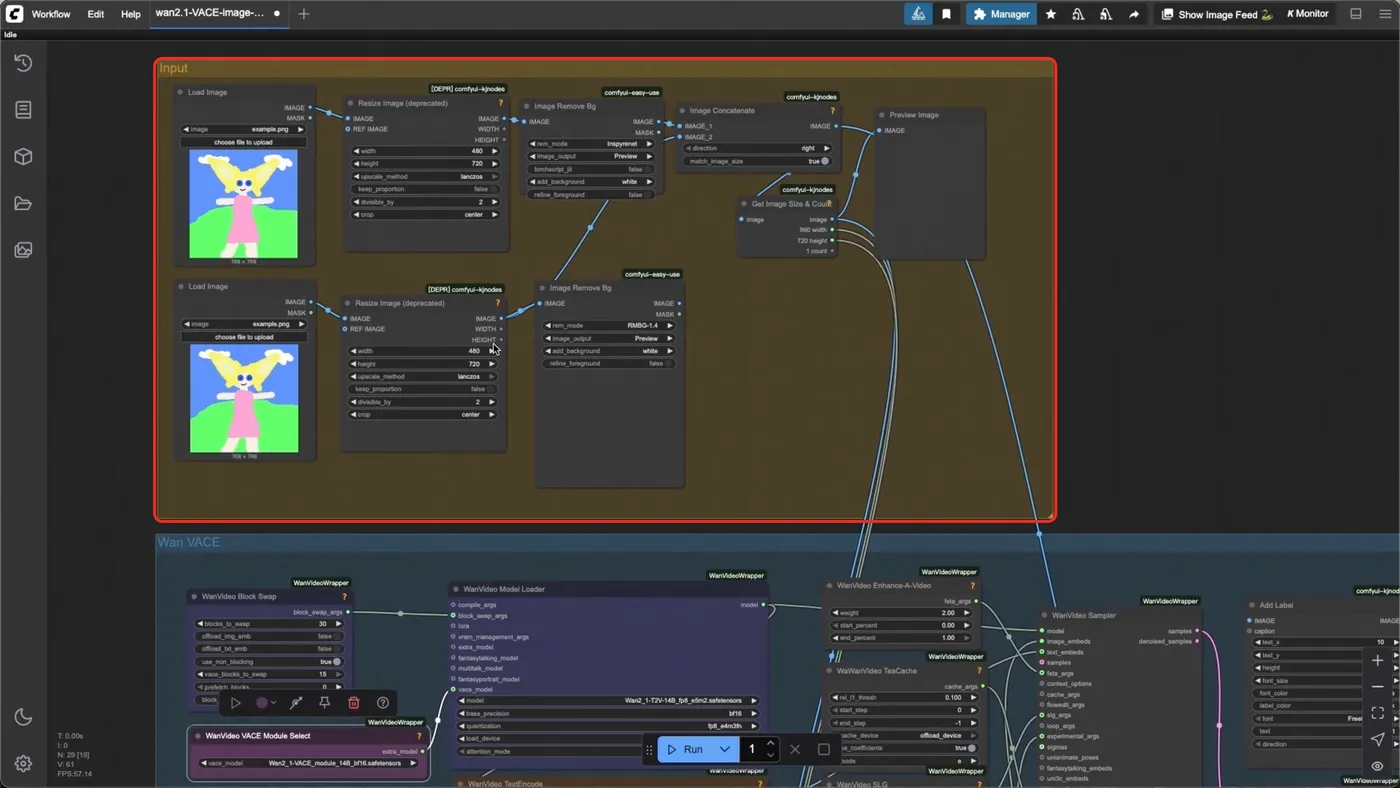Screen dimensions: 1400x788
Task: Open the node library cube icon
Action: [x=23, y=157]
